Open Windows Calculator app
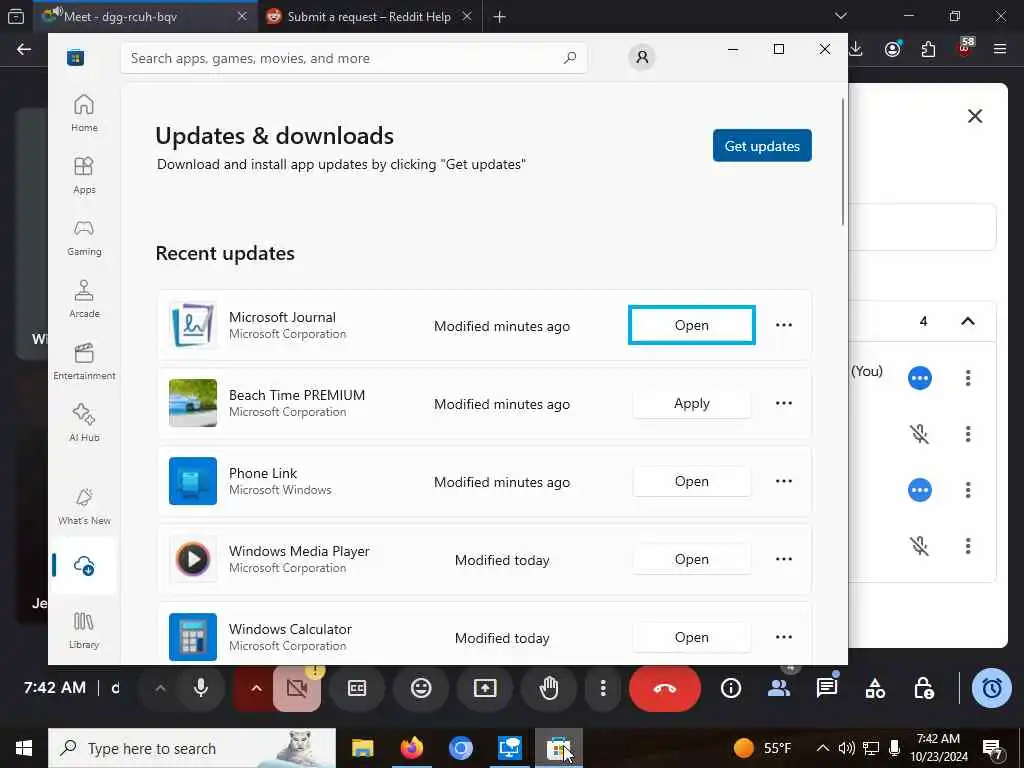The image size is (1024, 768). [x=692, y=637]
